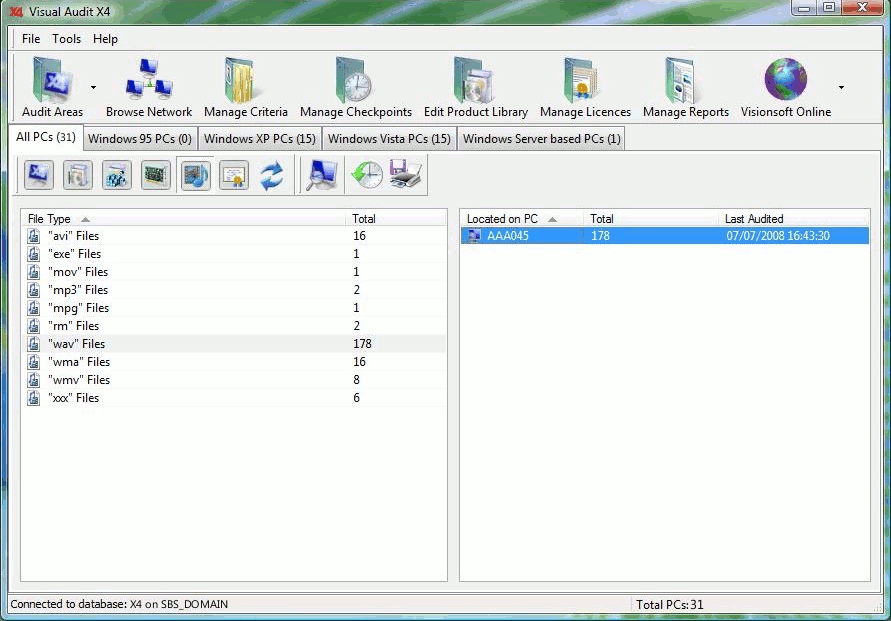
Task: Select the "wmv" Files row
Action: pos(234,380)
